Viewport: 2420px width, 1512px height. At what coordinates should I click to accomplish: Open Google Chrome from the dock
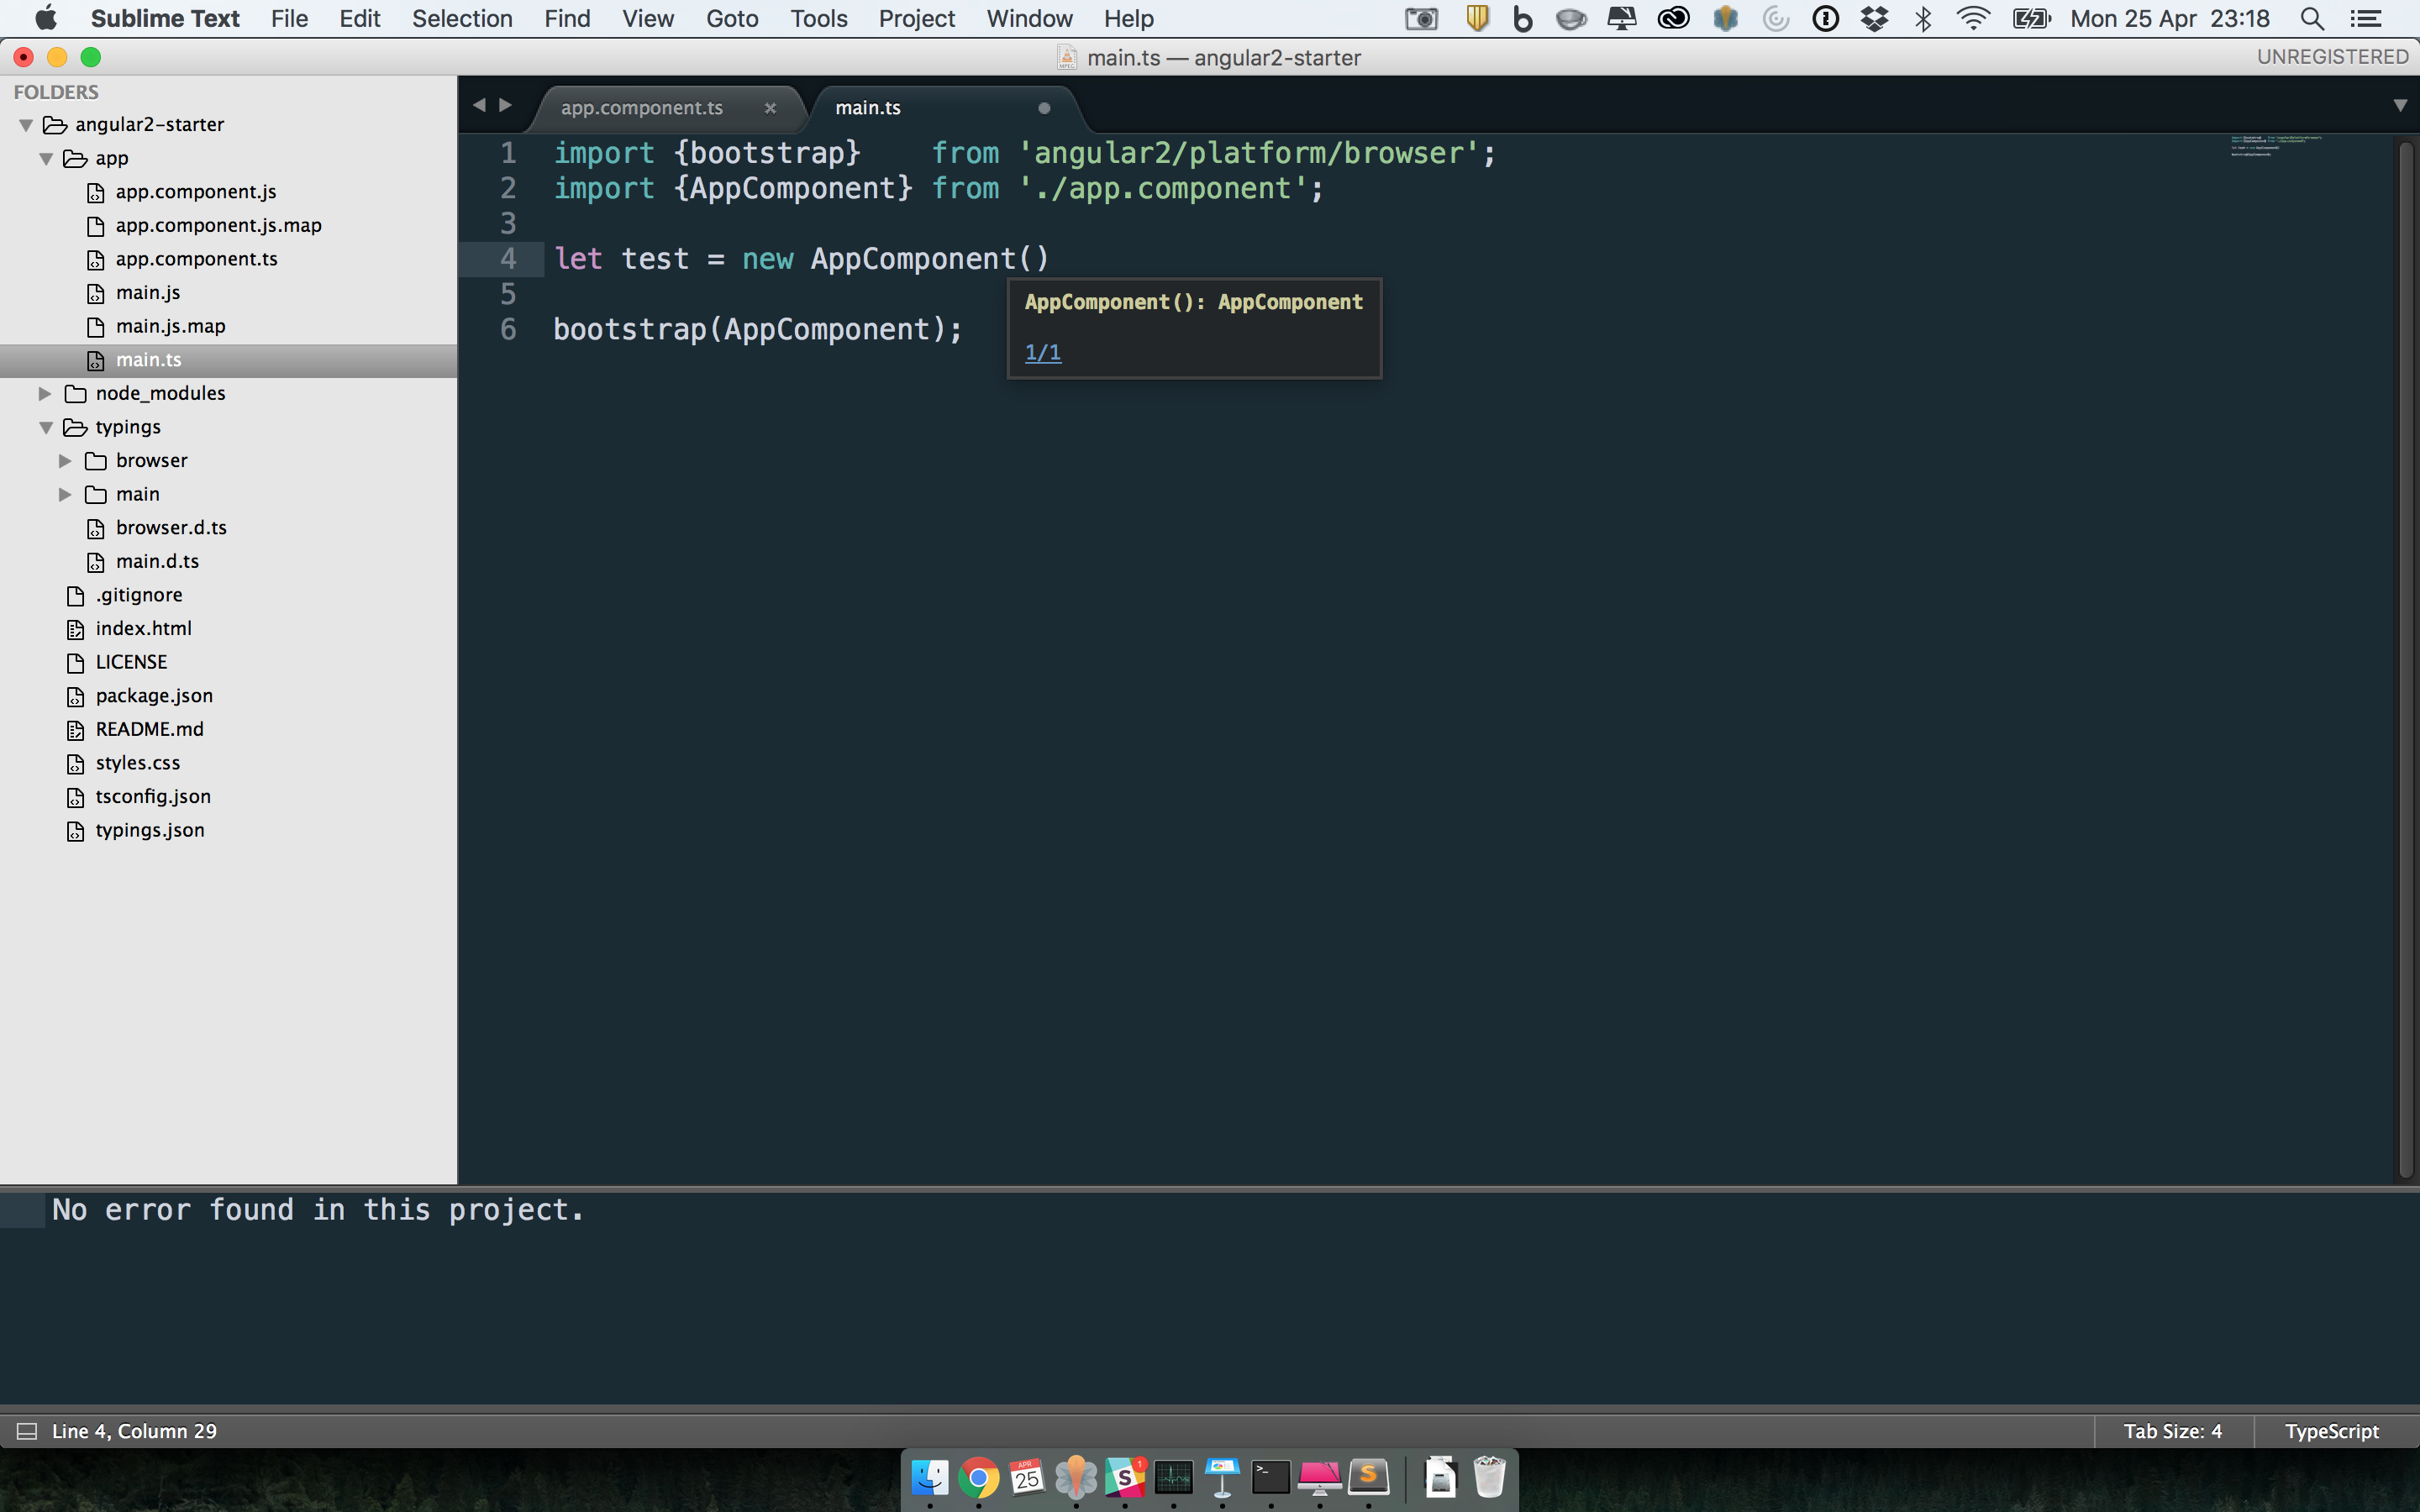tap(978, 1477)
